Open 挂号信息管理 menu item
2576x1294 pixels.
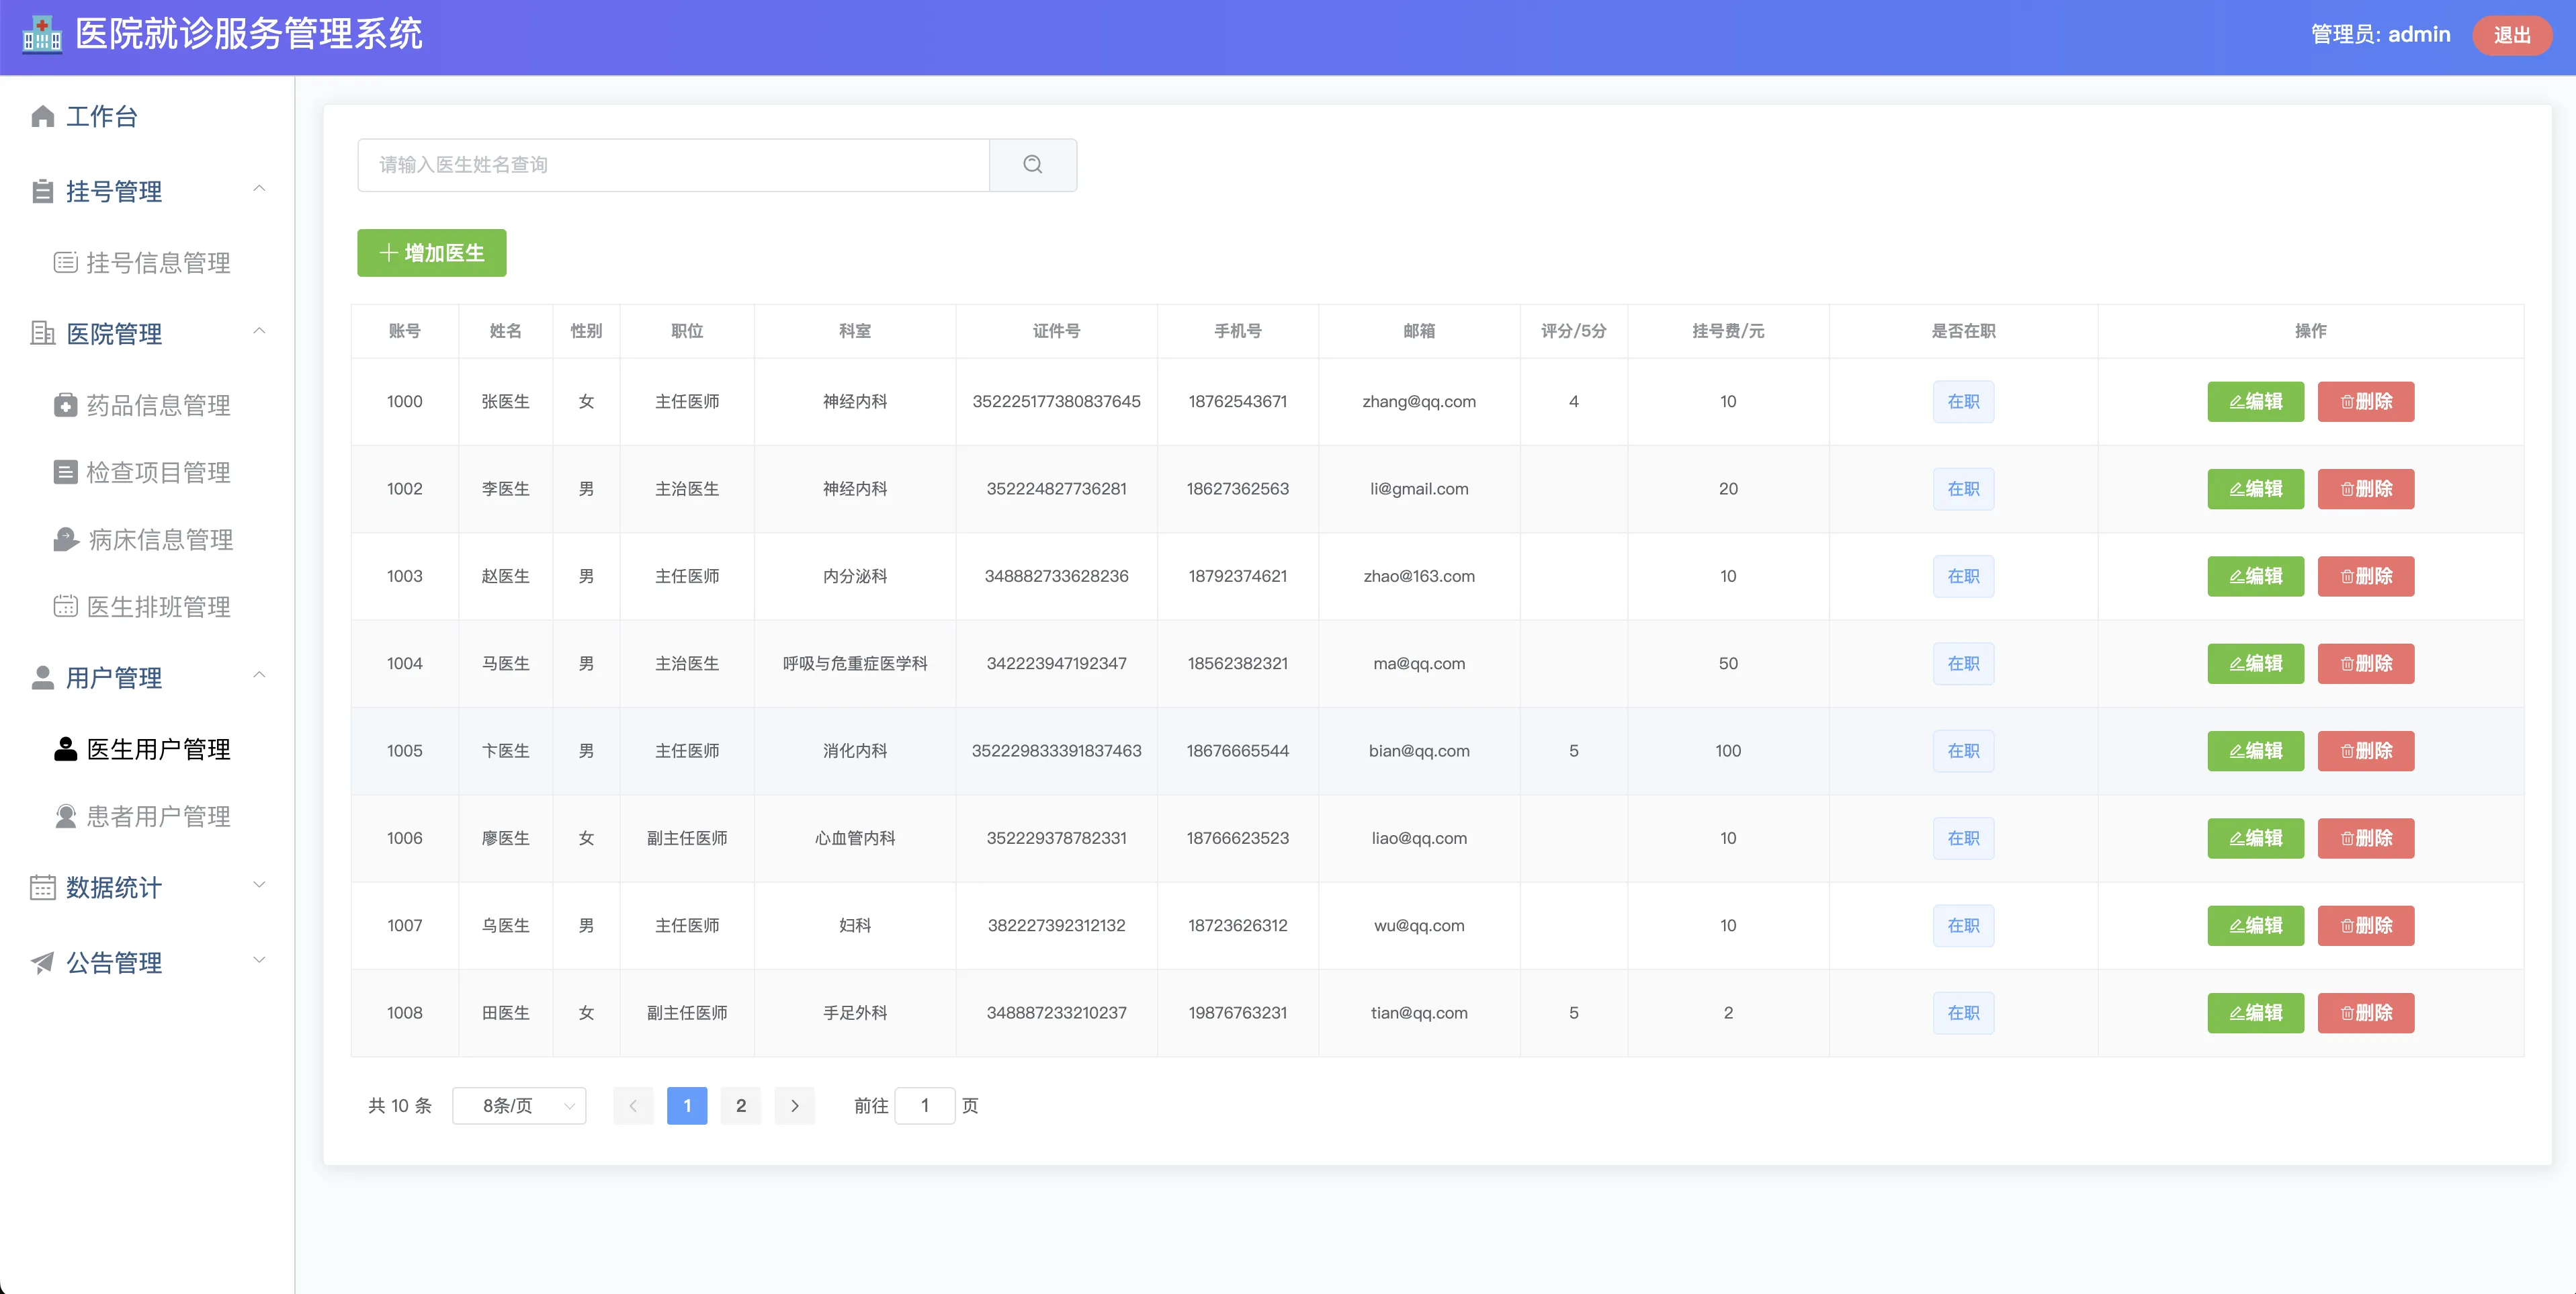click(158, 263)
